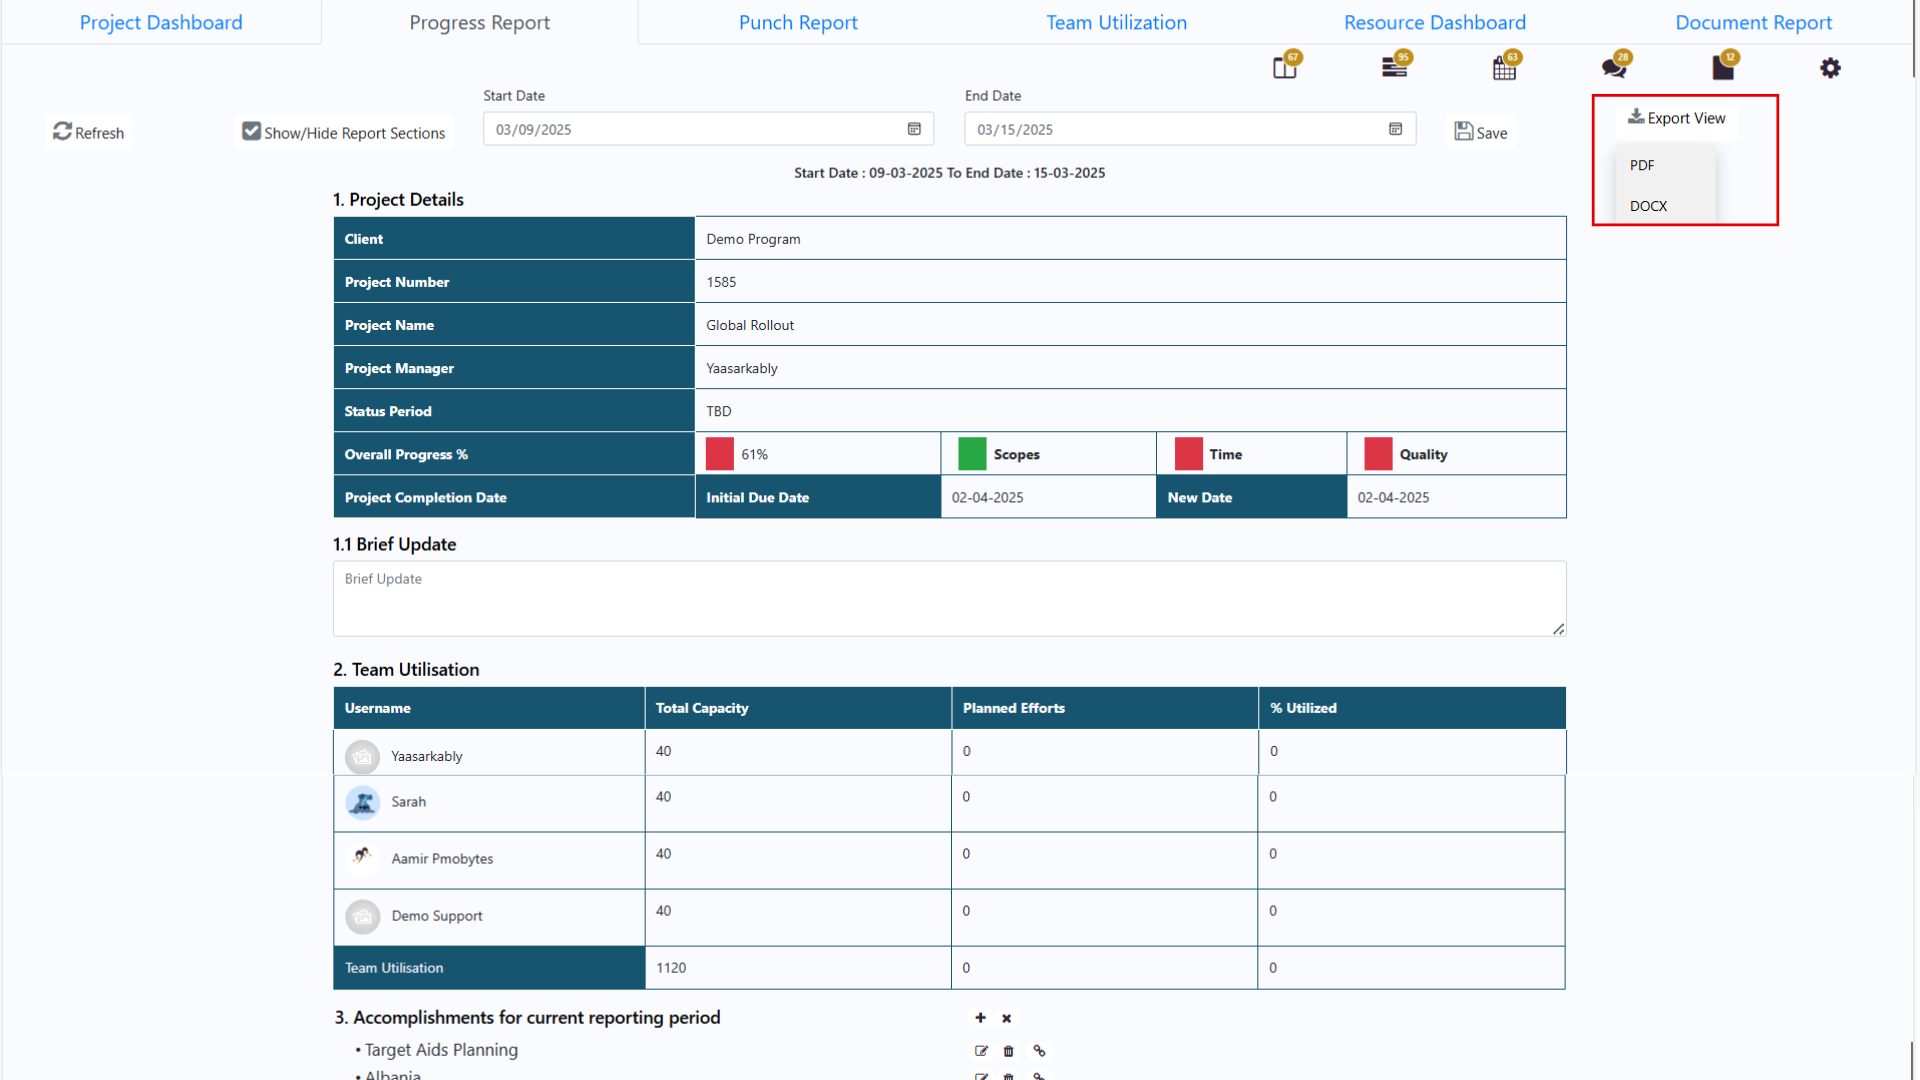Image resolution: width=1920 pixels, height=1080 pixels.
Task: Toggle Show/Hide Report Sections checkbox
Action: coord(251,131)
